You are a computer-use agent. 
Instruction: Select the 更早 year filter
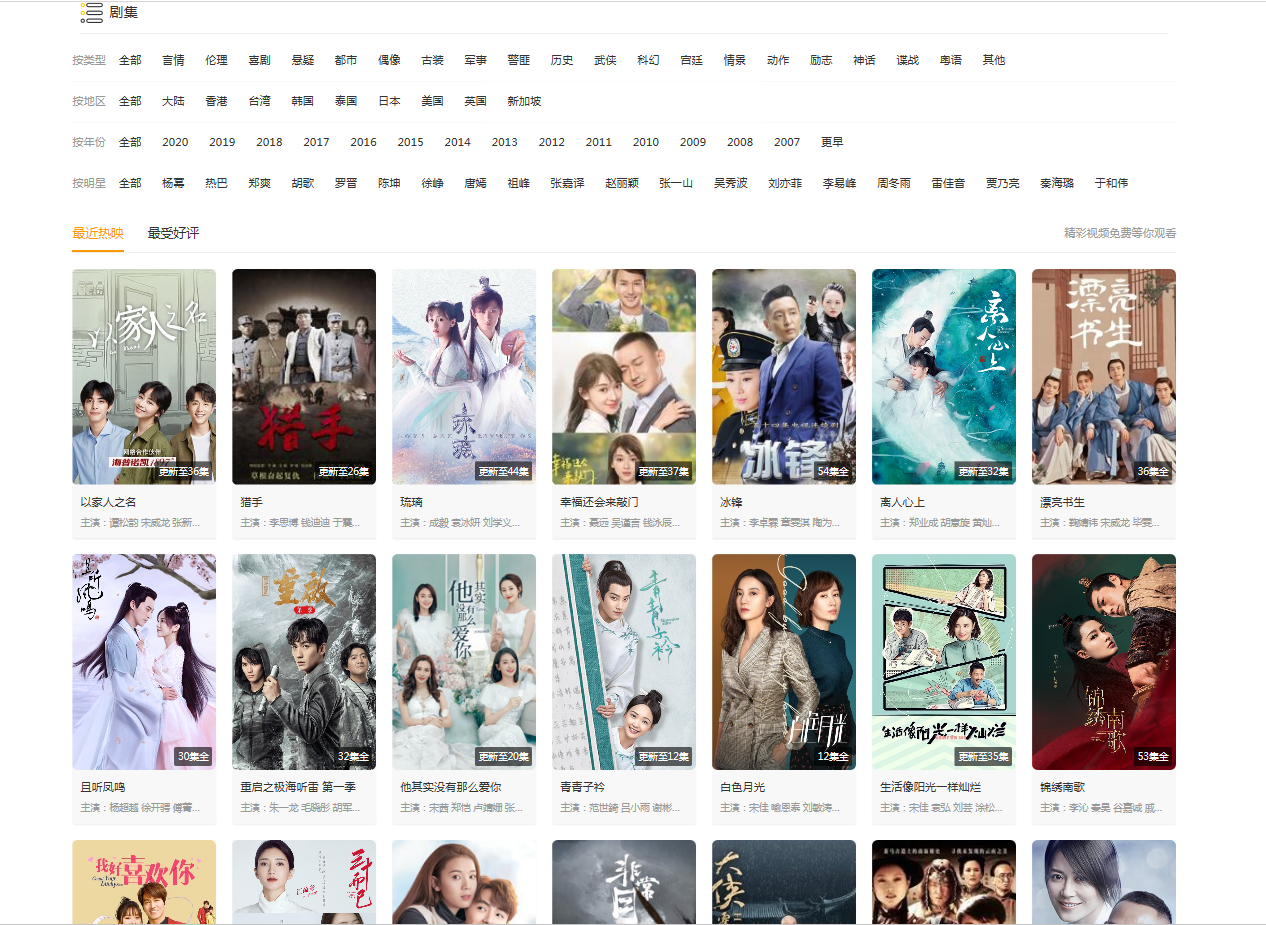coord(832,142)
